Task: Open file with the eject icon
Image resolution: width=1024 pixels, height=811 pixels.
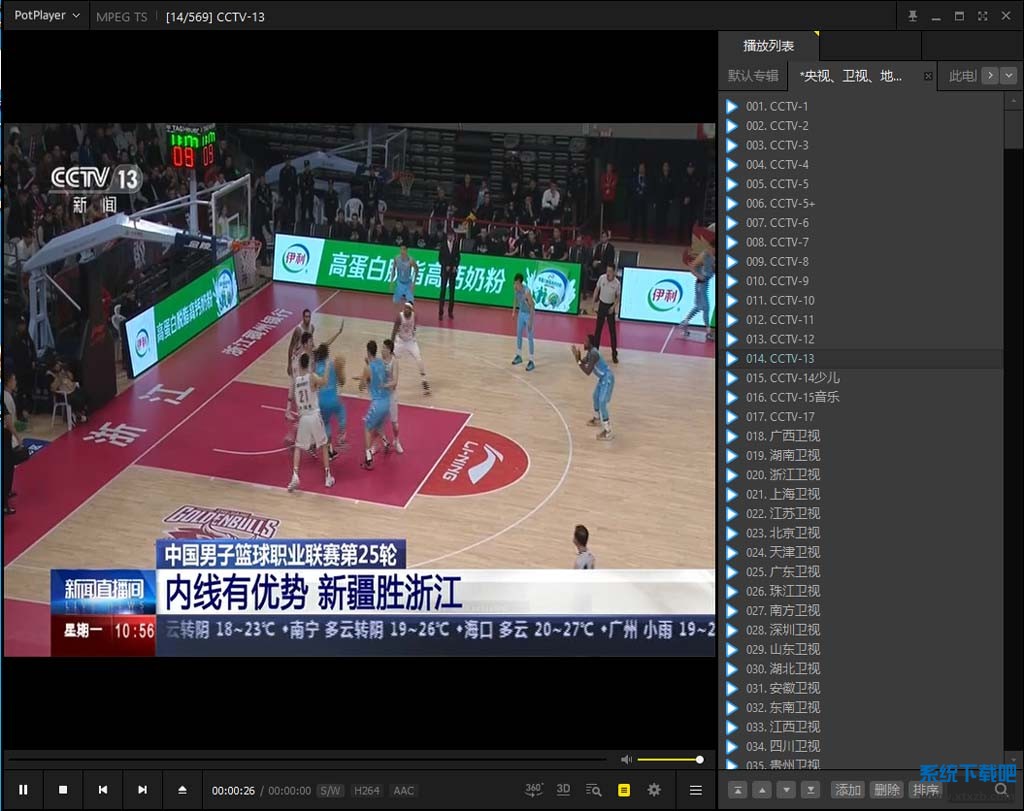Action: (x=182, y=790)
